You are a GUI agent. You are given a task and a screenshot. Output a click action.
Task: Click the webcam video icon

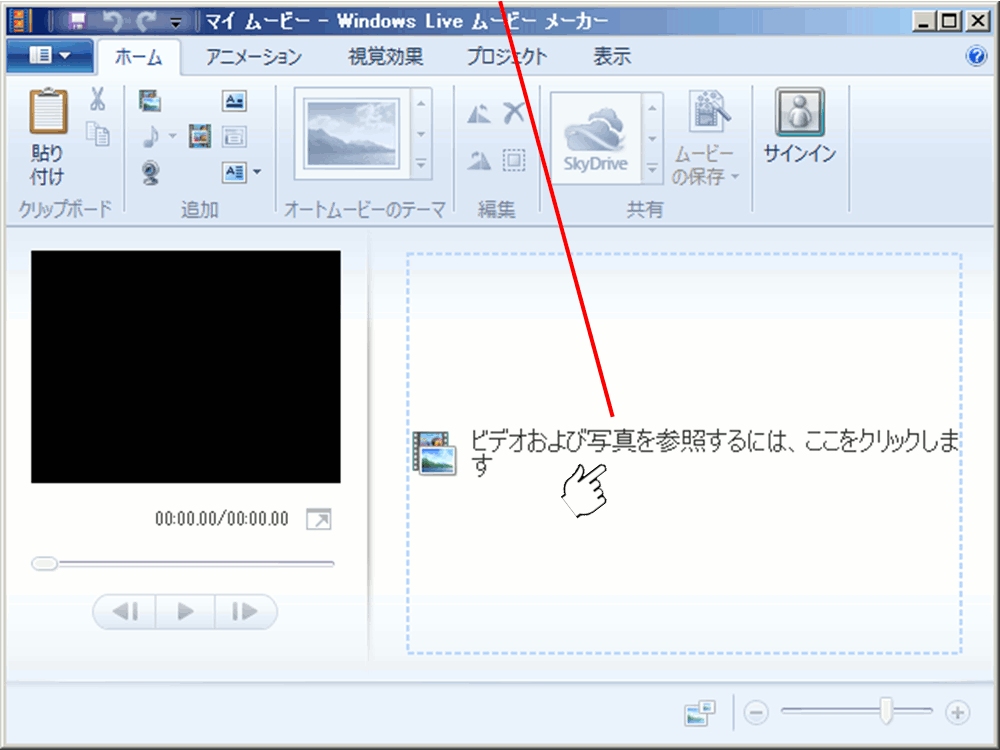point(150,173)
